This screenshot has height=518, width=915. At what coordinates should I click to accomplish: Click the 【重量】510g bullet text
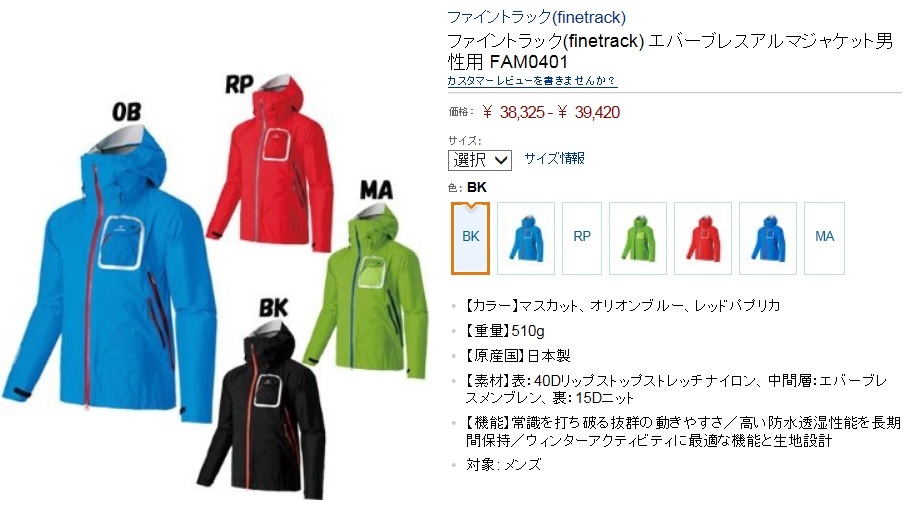coord(505,331)
